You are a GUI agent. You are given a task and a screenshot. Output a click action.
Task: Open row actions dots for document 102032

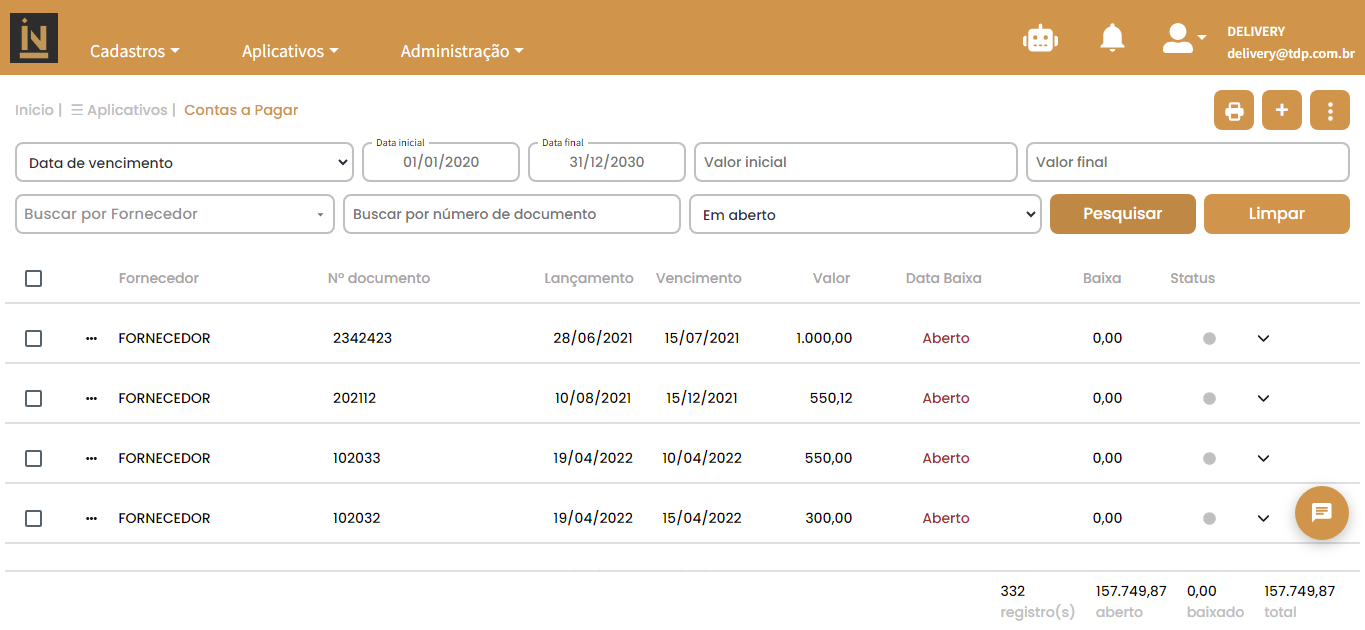92,519
